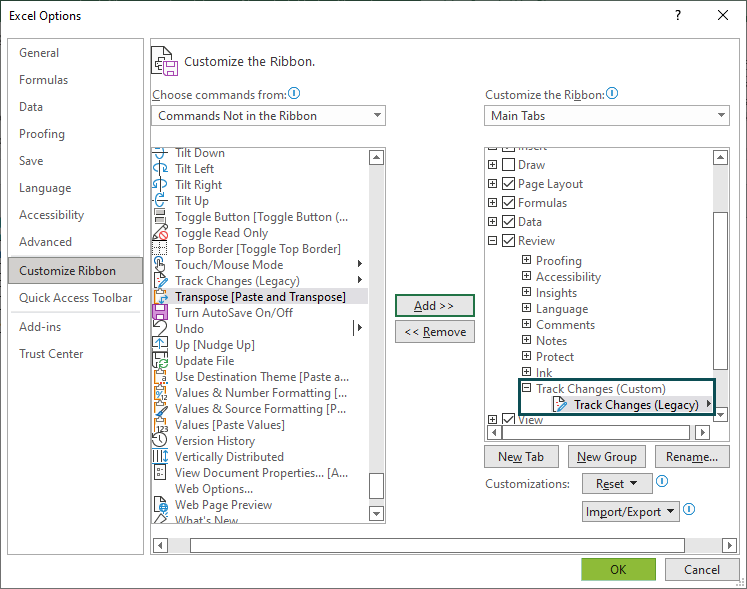This screenshot has width=747, height=589.
Task: Click the Touch/Mouse Mode icon
Action: [160, 264]
